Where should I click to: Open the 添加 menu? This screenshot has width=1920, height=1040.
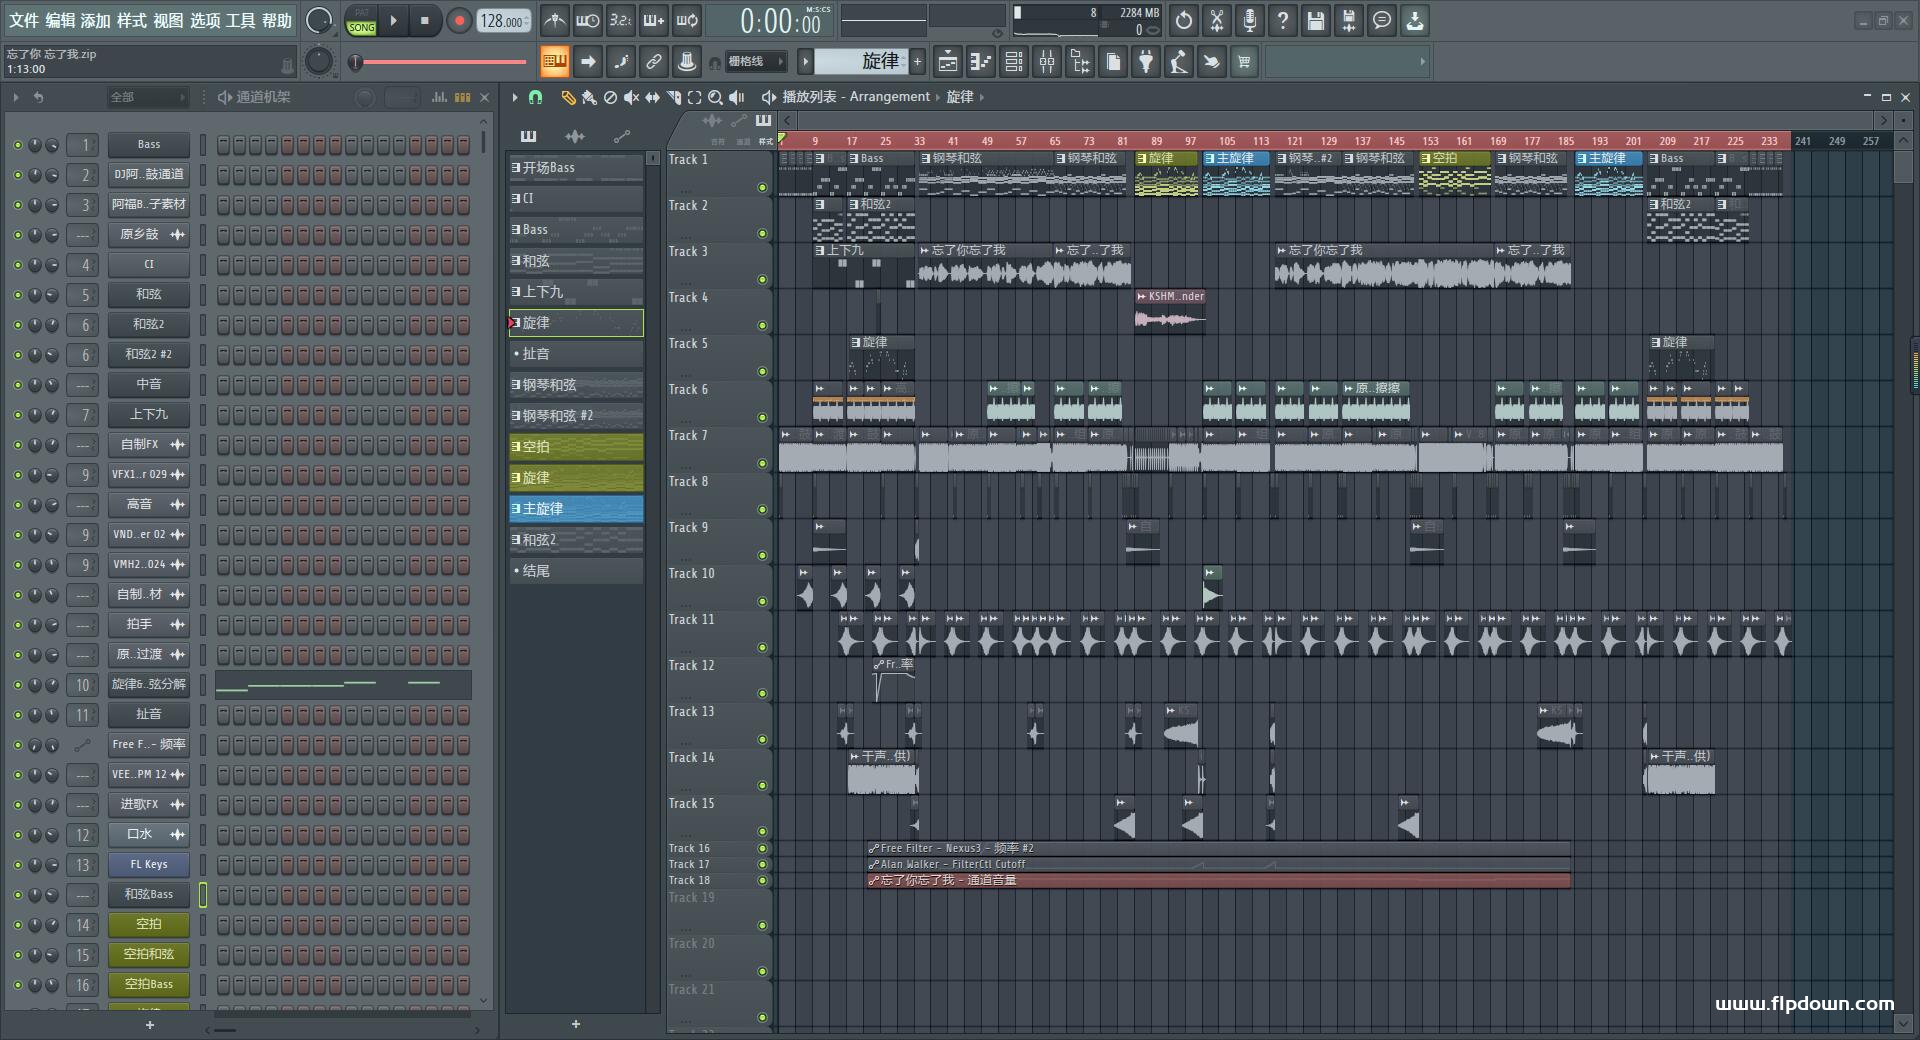(96, 20)
